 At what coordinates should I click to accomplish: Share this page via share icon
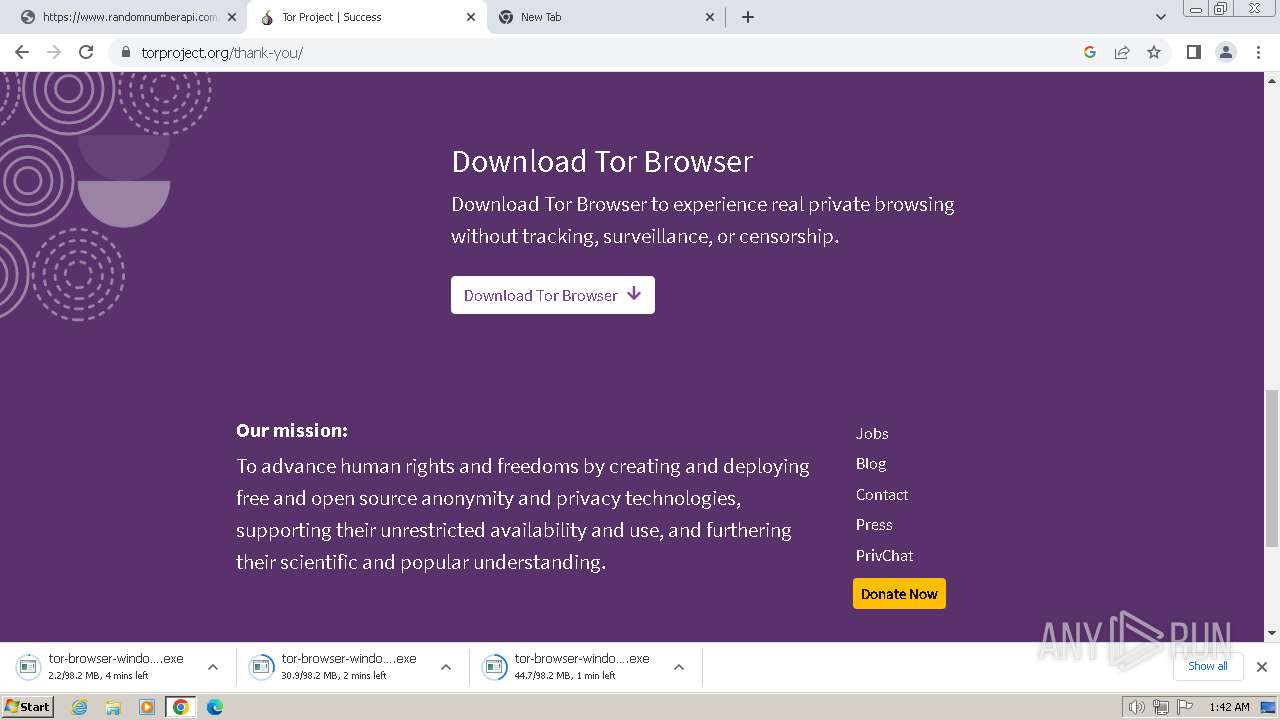coord(1122,52)
